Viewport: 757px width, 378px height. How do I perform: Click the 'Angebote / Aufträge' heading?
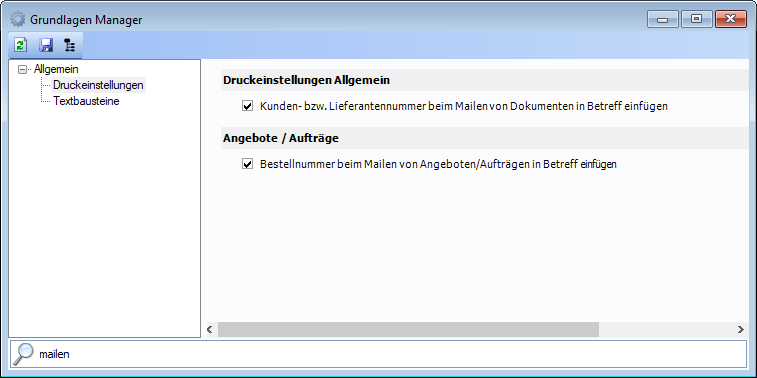[281, 139]
